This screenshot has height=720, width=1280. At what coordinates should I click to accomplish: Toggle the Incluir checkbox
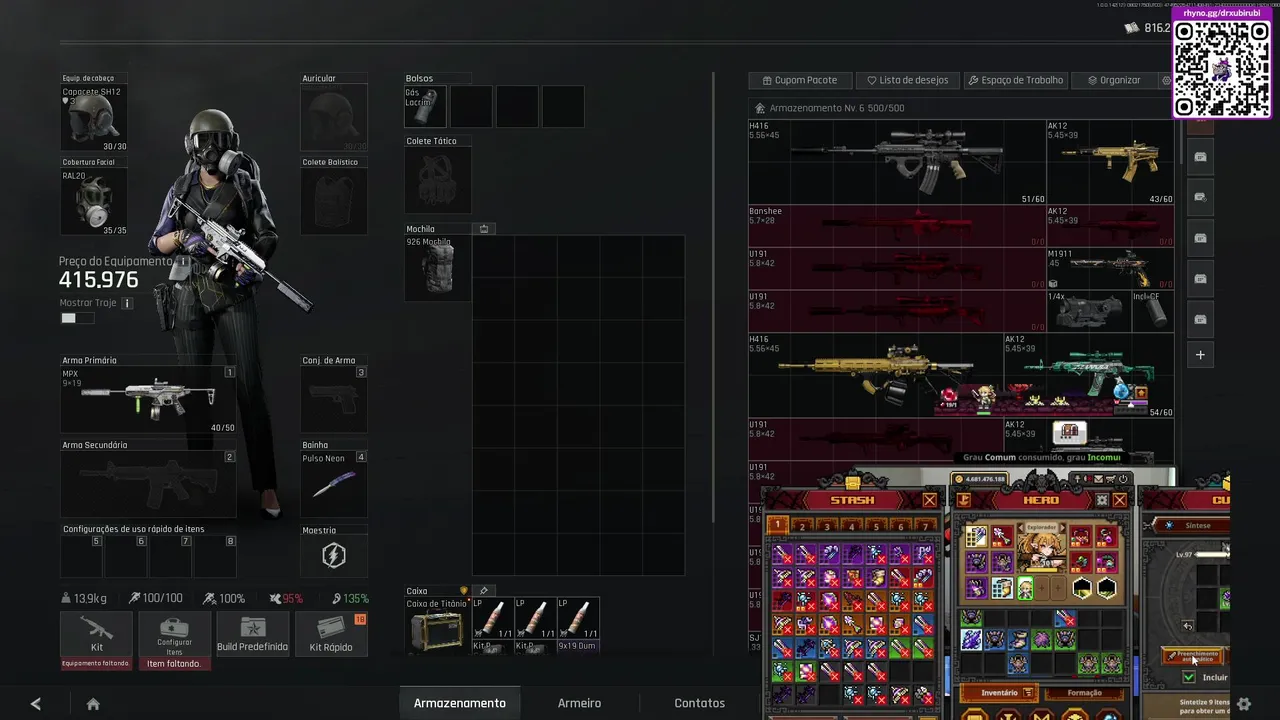click(1189, 678)
